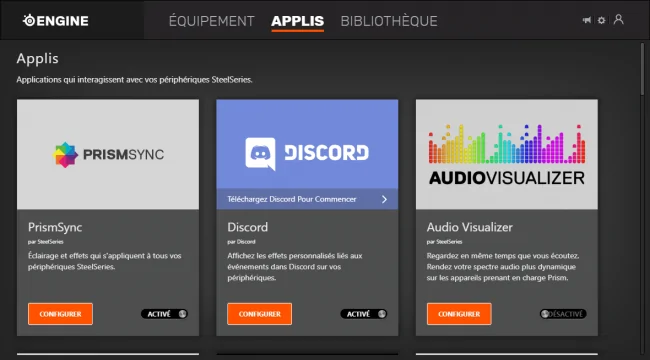Open the settings gear icon
Screen dimensions: 650x360
pos(601,20)
